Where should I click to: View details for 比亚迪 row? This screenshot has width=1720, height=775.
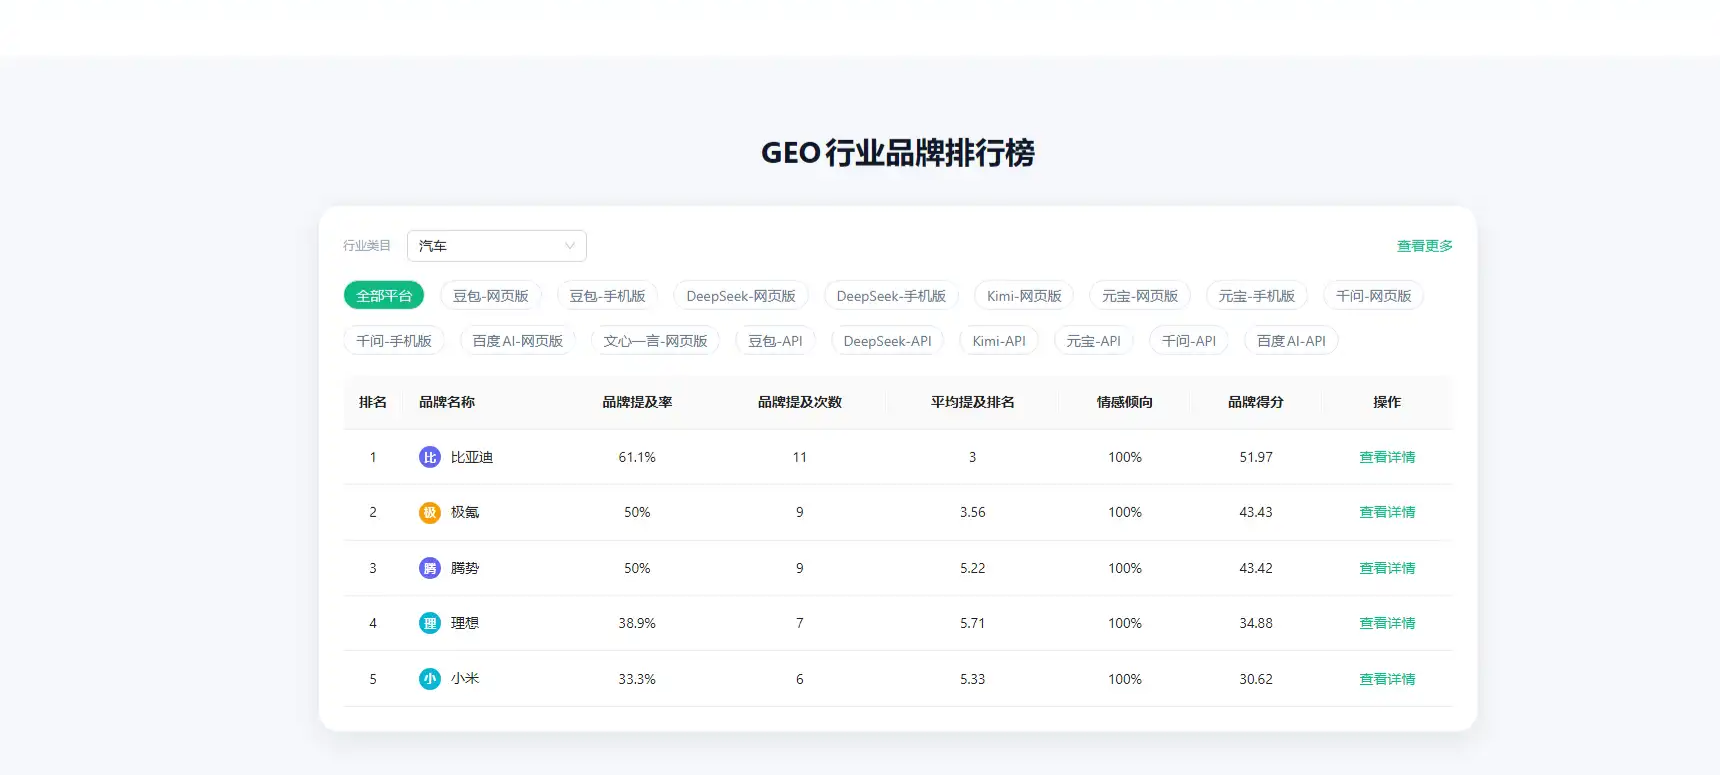tap(1387, 457)
